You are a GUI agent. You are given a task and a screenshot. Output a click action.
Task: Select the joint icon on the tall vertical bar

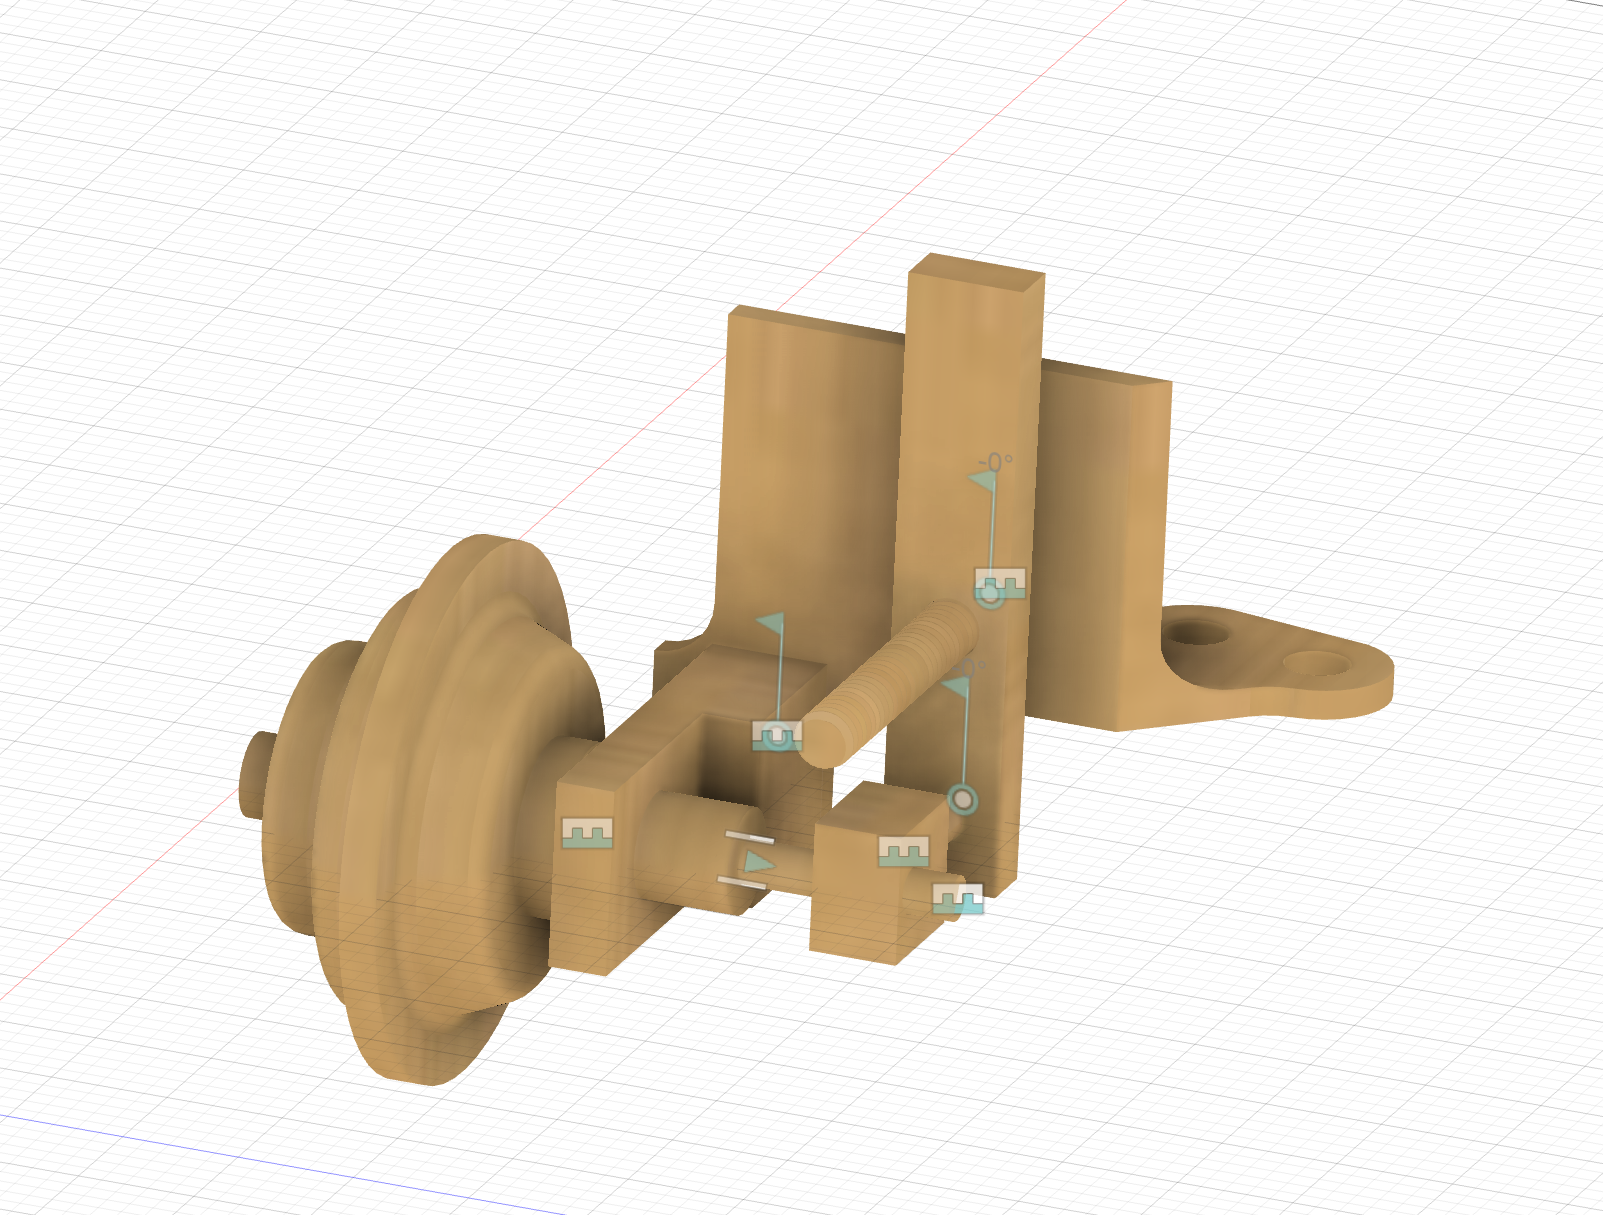(x=1000, y=584)
